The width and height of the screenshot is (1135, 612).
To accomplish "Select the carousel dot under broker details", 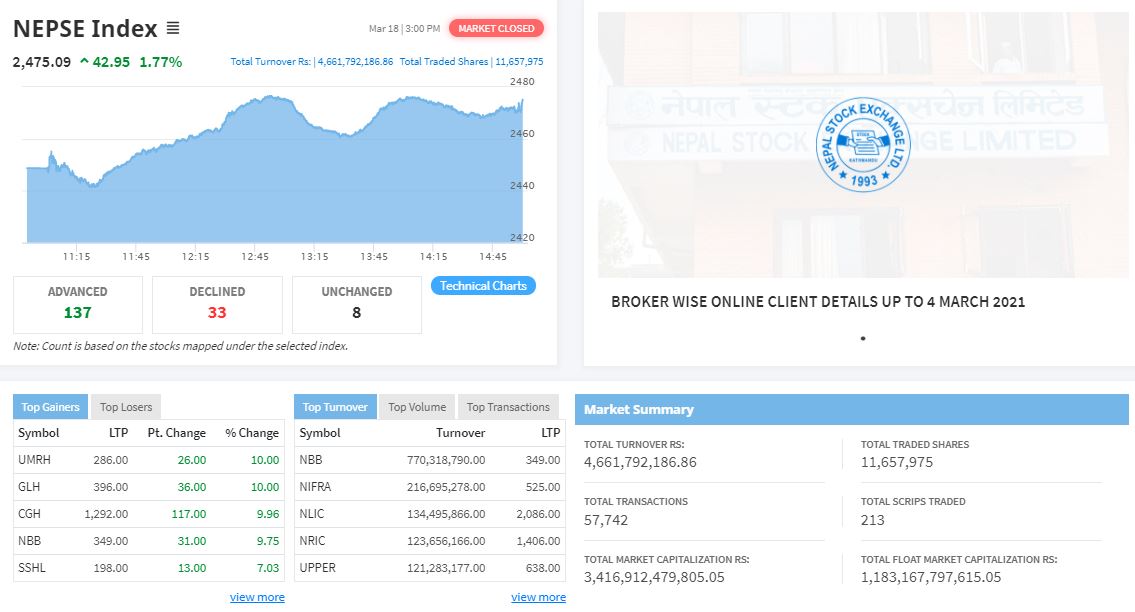I will (x=863, y=338).
